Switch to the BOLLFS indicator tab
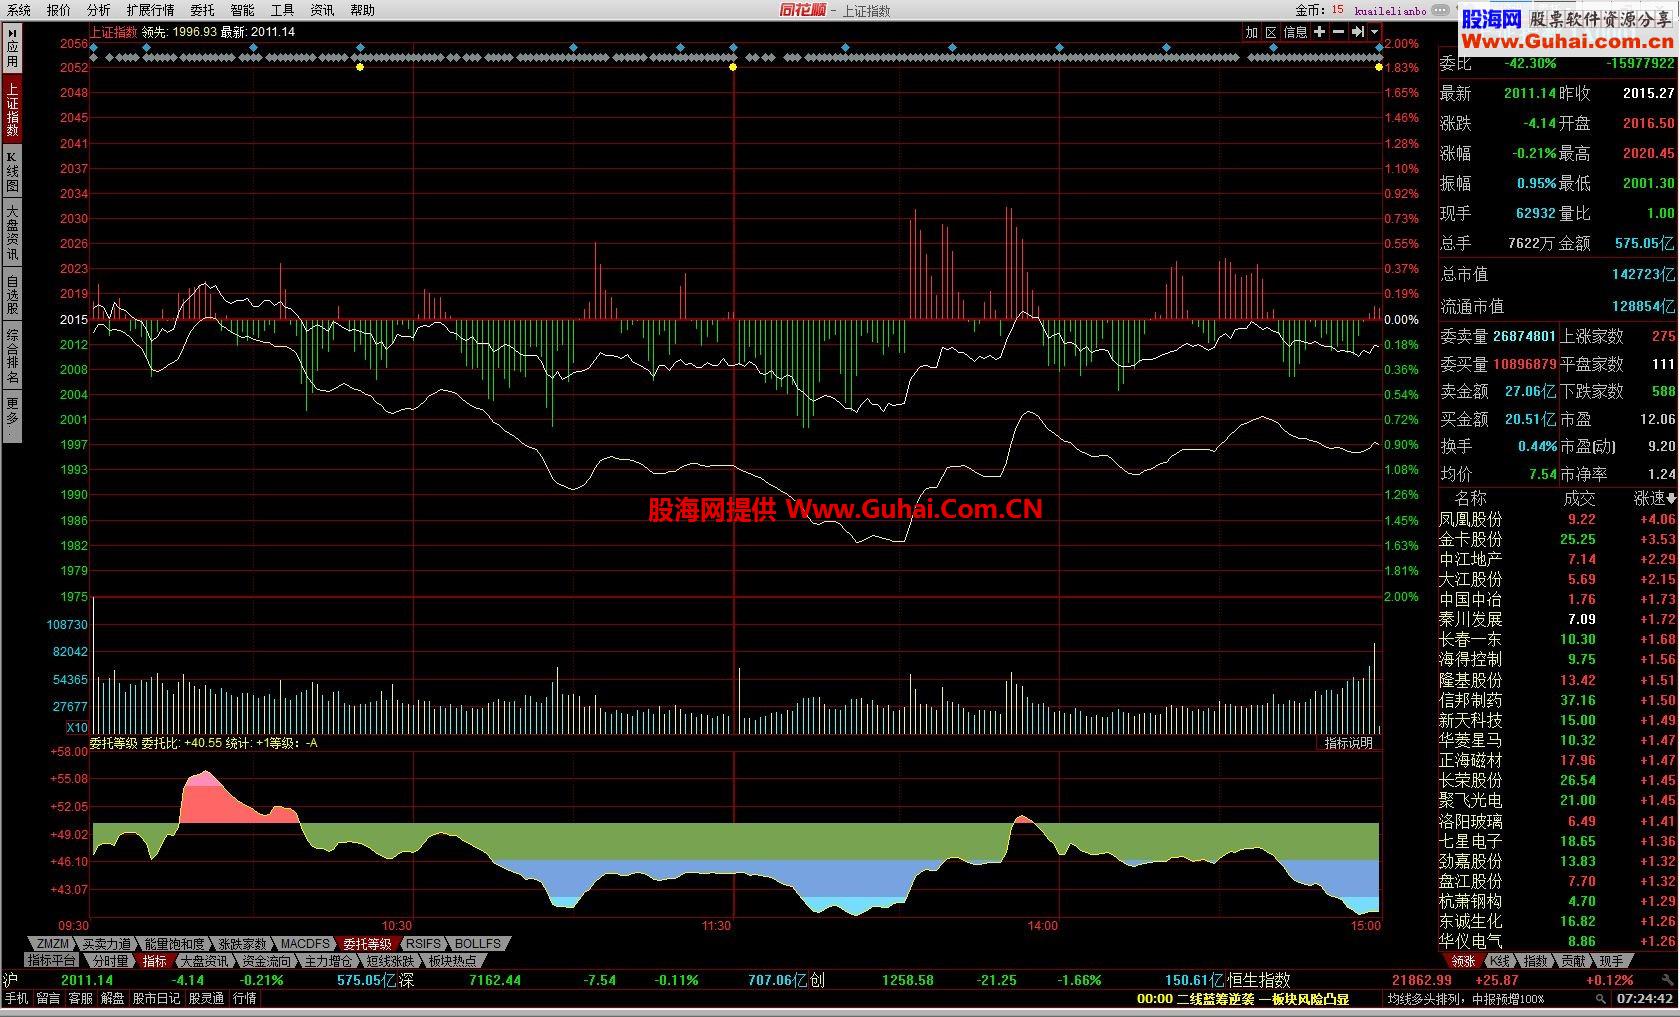 [478, 944]
